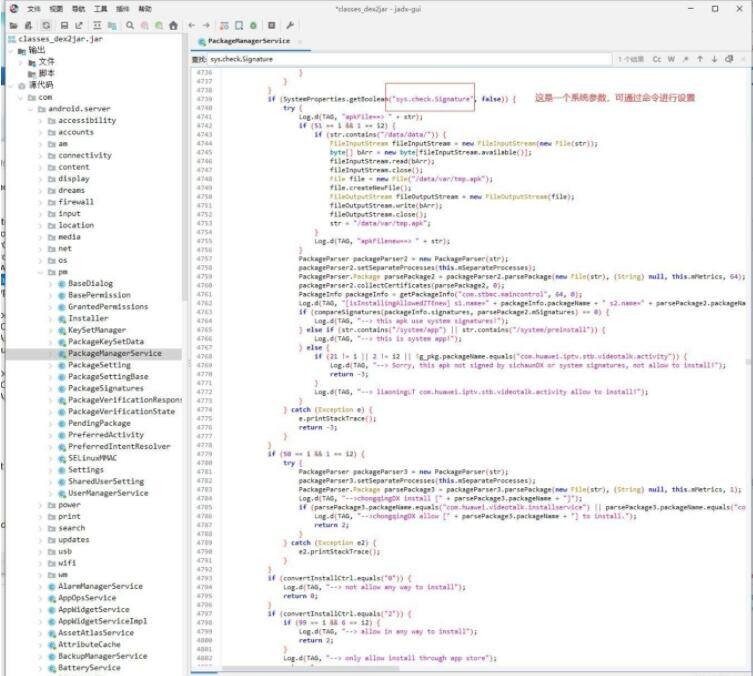Open class search toolbar icon
Screen dimensions: 753x676
pos(145,25)
